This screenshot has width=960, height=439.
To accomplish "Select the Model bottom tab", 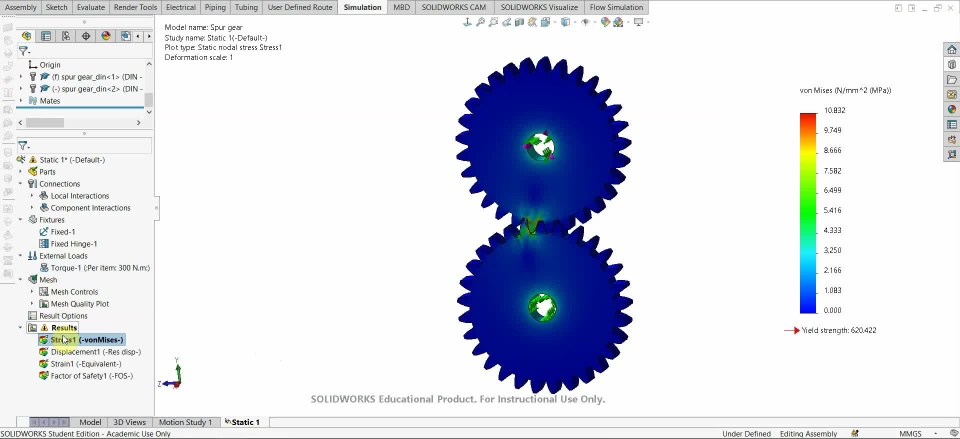I will (x=90, y=422).
